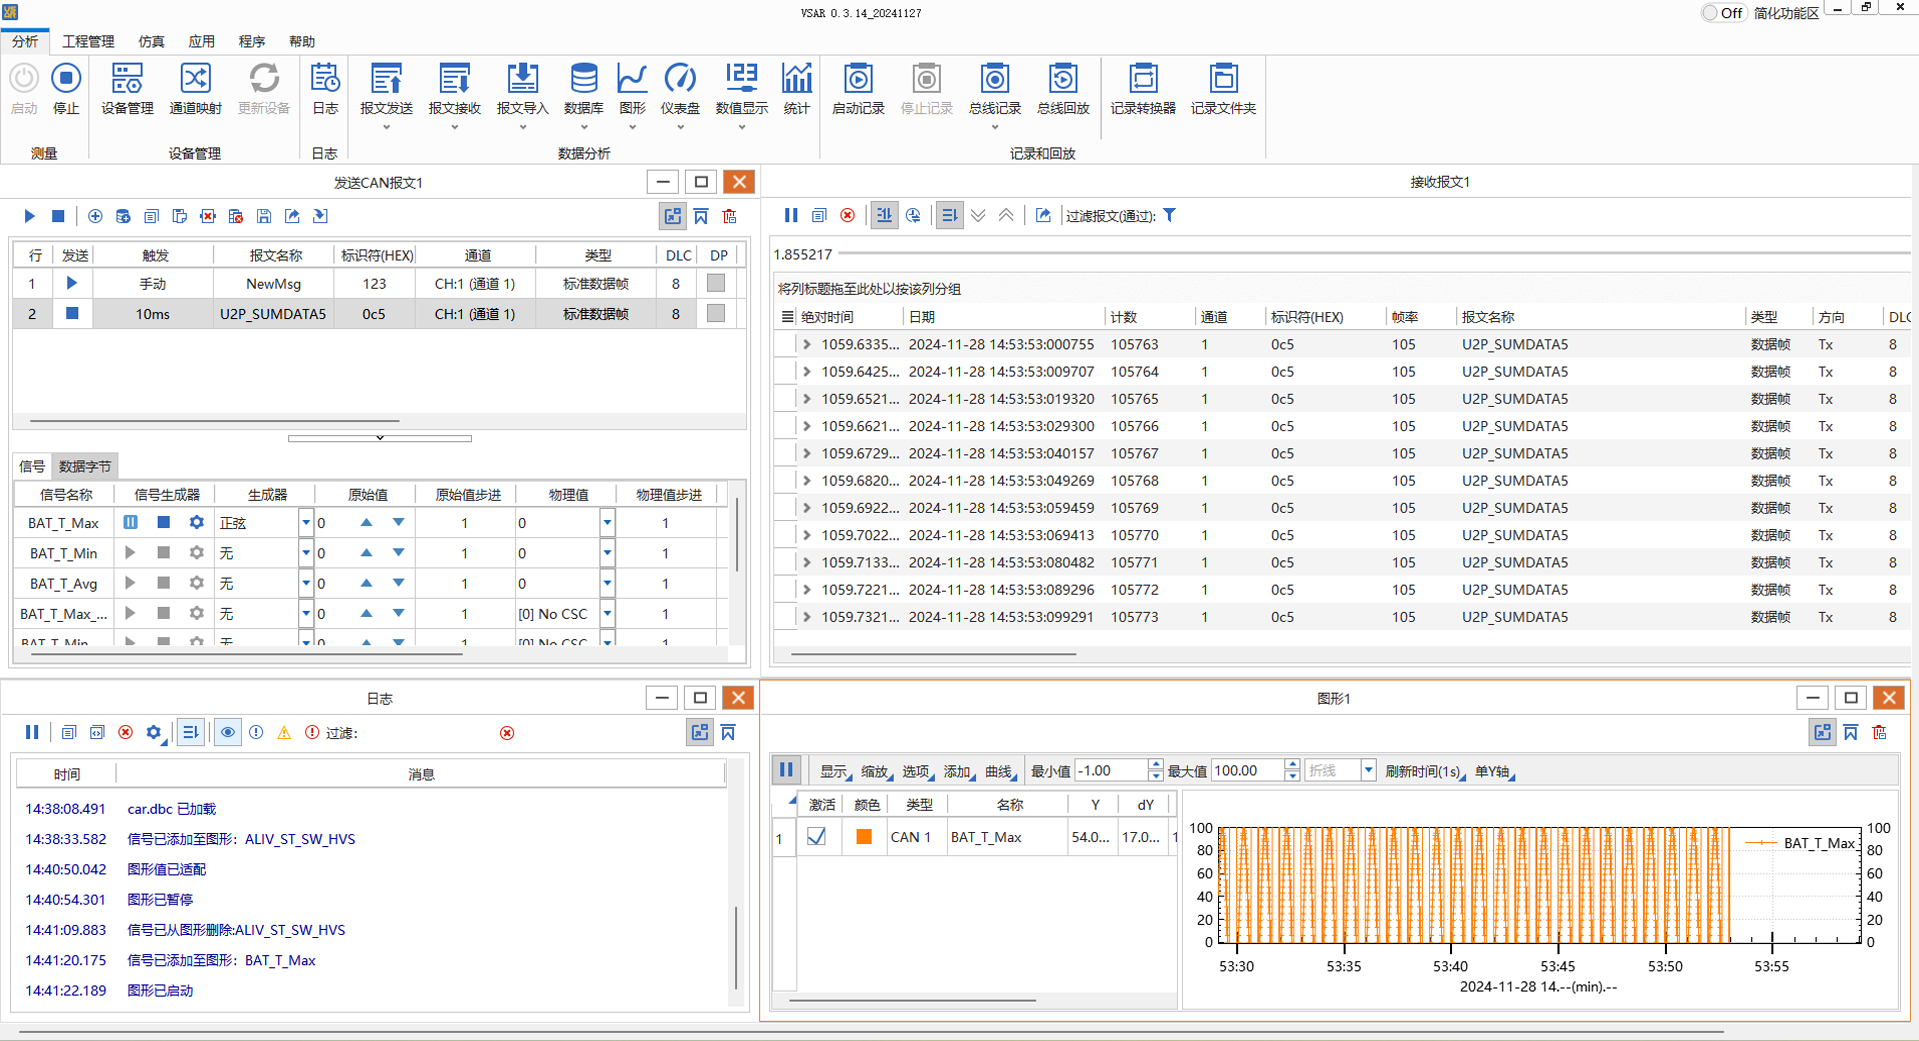Click add message plus icon in 发送CAN报文1
This screenshot has width=1919, height=1041.
(95, 216)
